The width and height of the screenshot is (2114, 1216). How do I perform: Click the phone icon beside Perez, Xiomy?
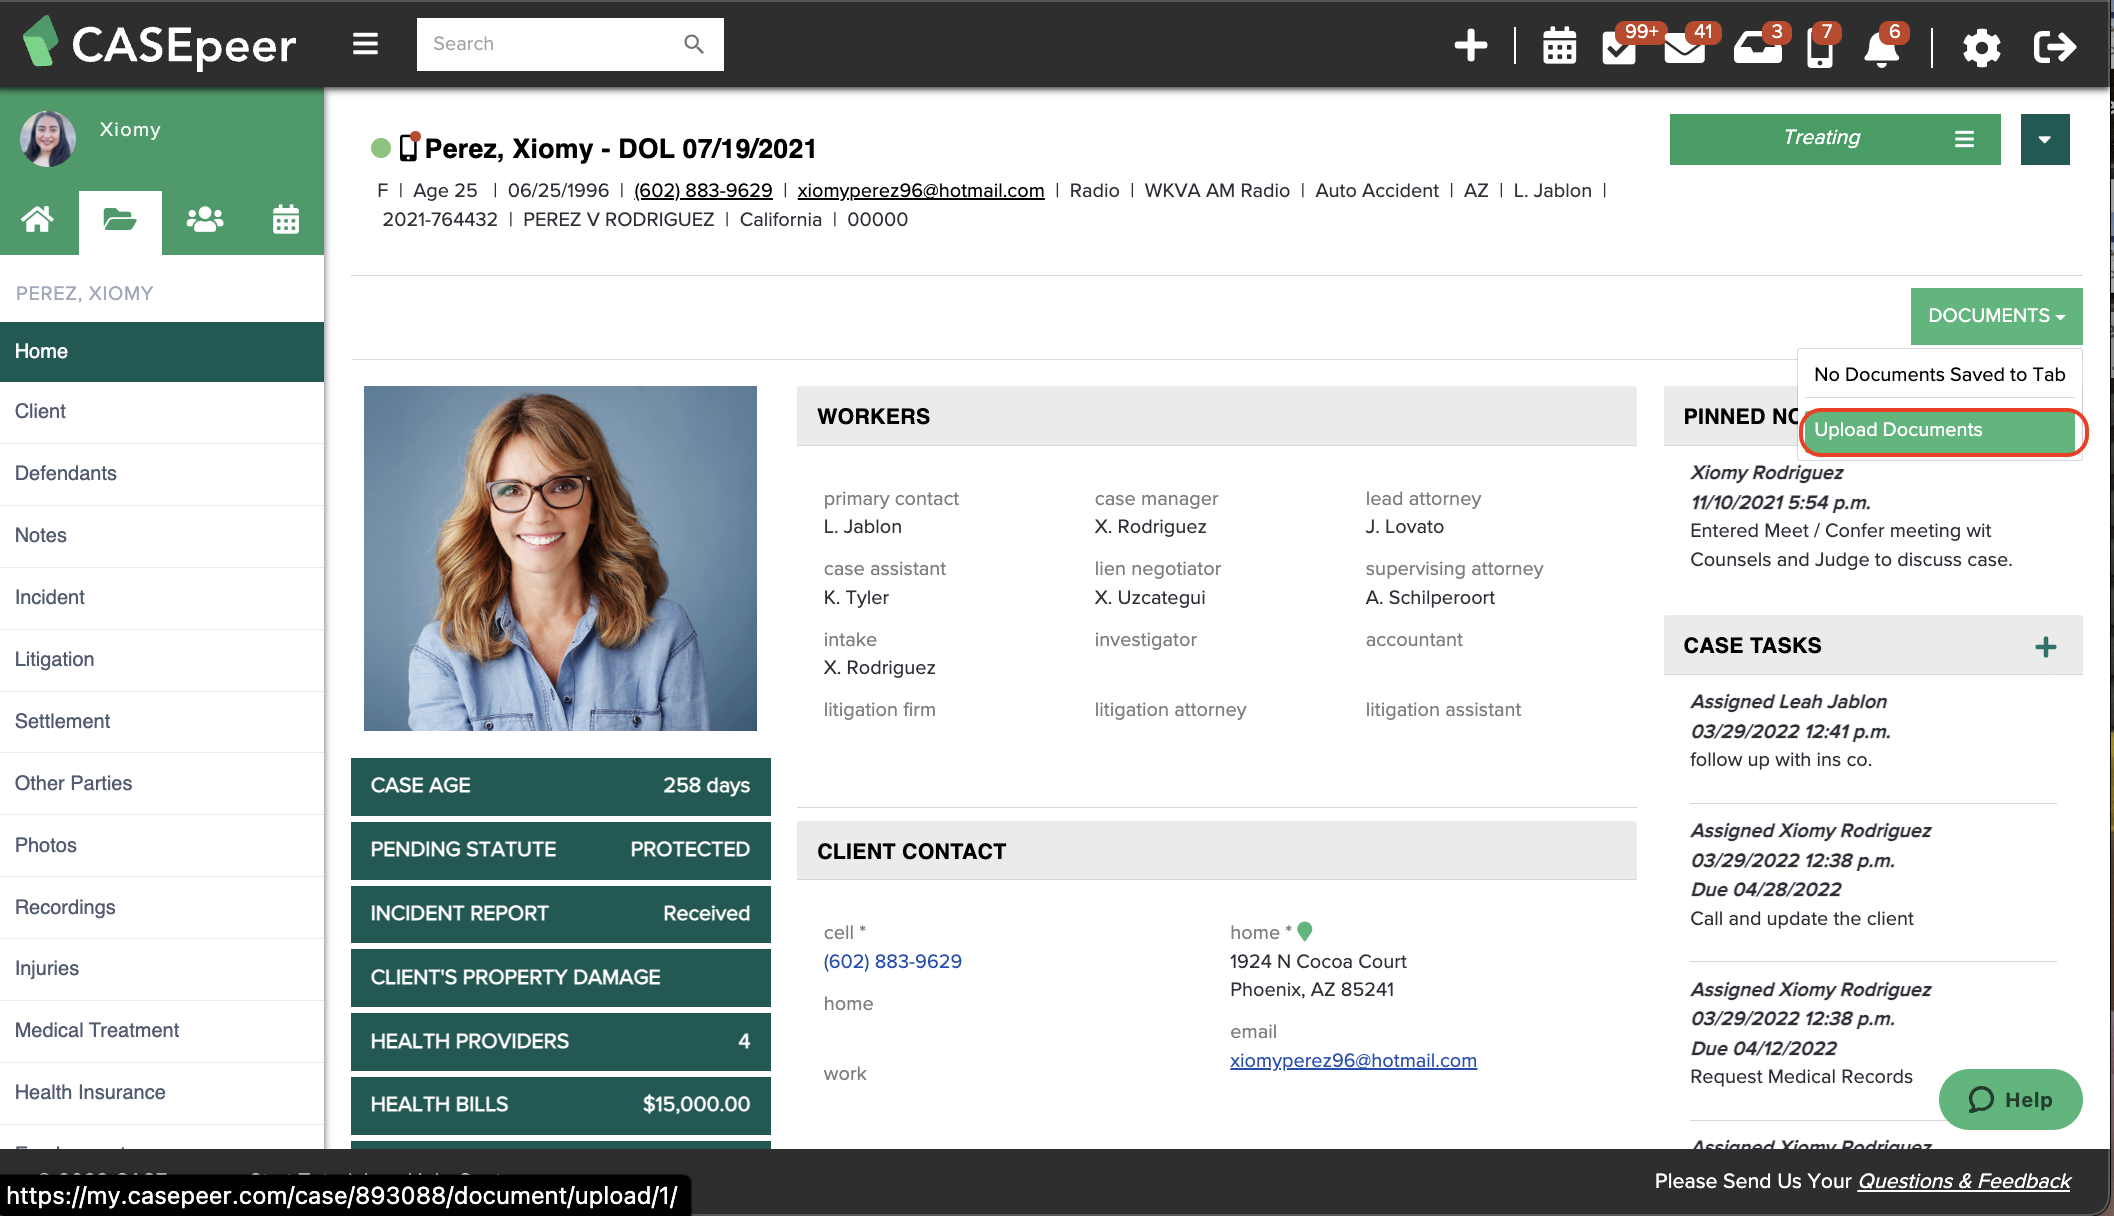pyautogui.click(x=408, y=147)
